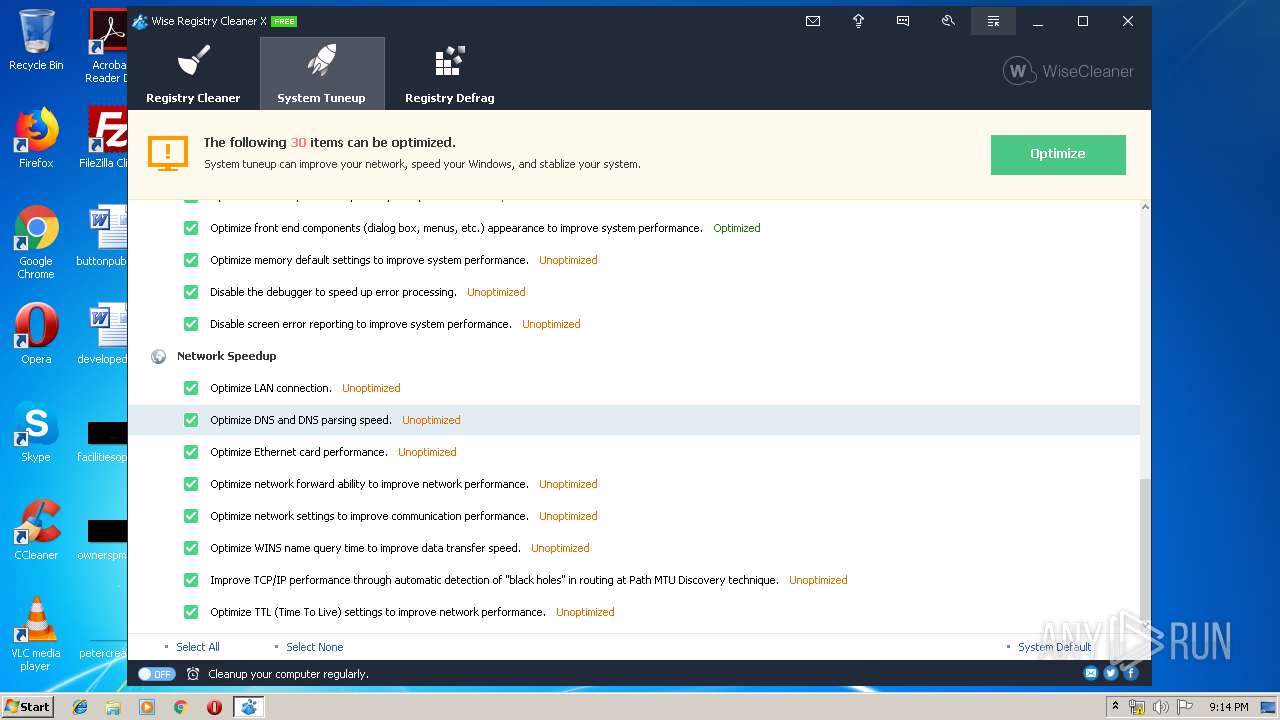Open Firefox desktop shortcut
The image size is (1280, 720).
point(36,138)
